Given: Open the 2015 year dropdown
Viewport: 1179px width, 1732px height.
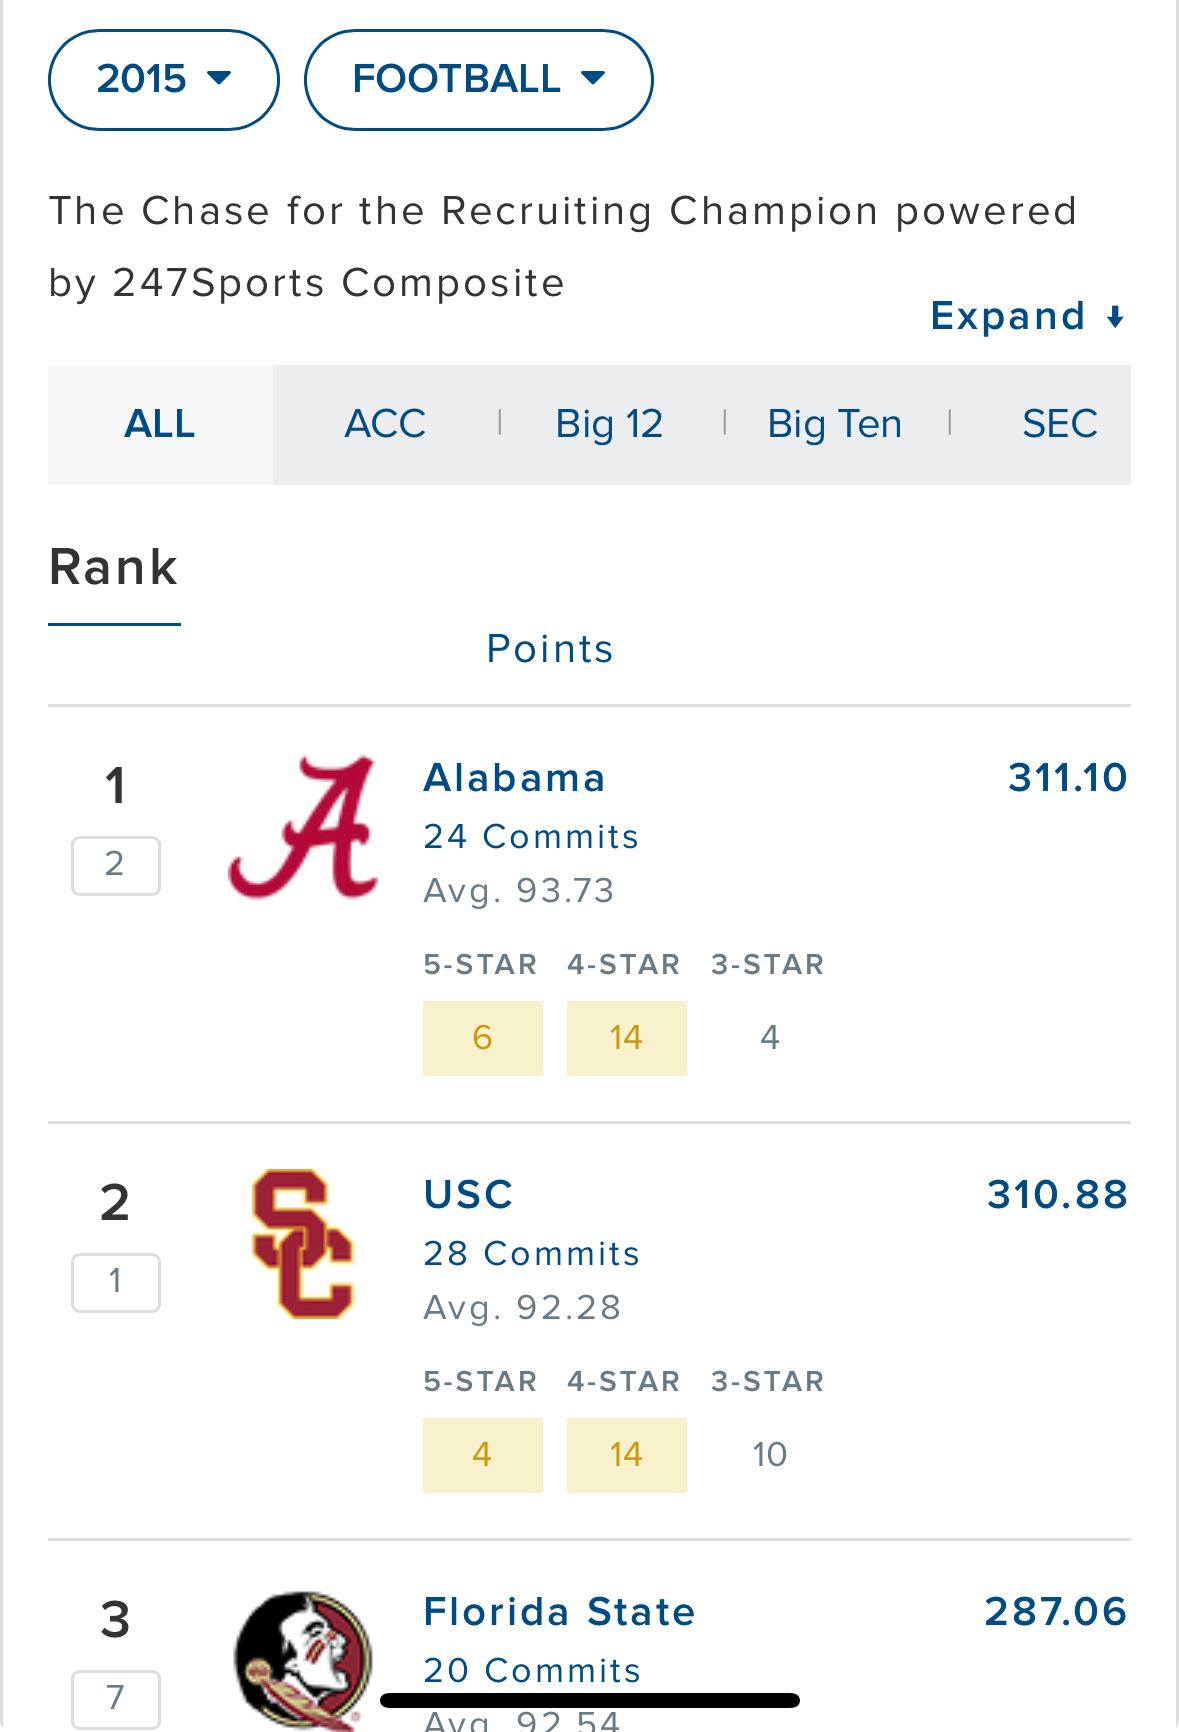Looking at the screenshot, I should pyautogui.click(x=163, y=79).
